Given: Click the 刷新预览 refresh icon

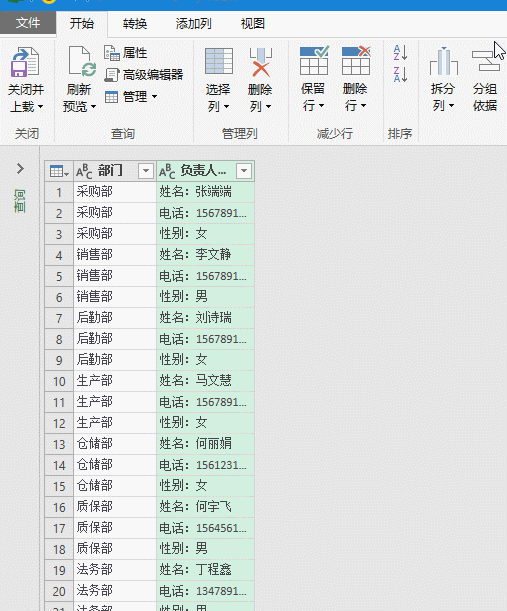Looking at the screenshot, I should coord(82,61).
